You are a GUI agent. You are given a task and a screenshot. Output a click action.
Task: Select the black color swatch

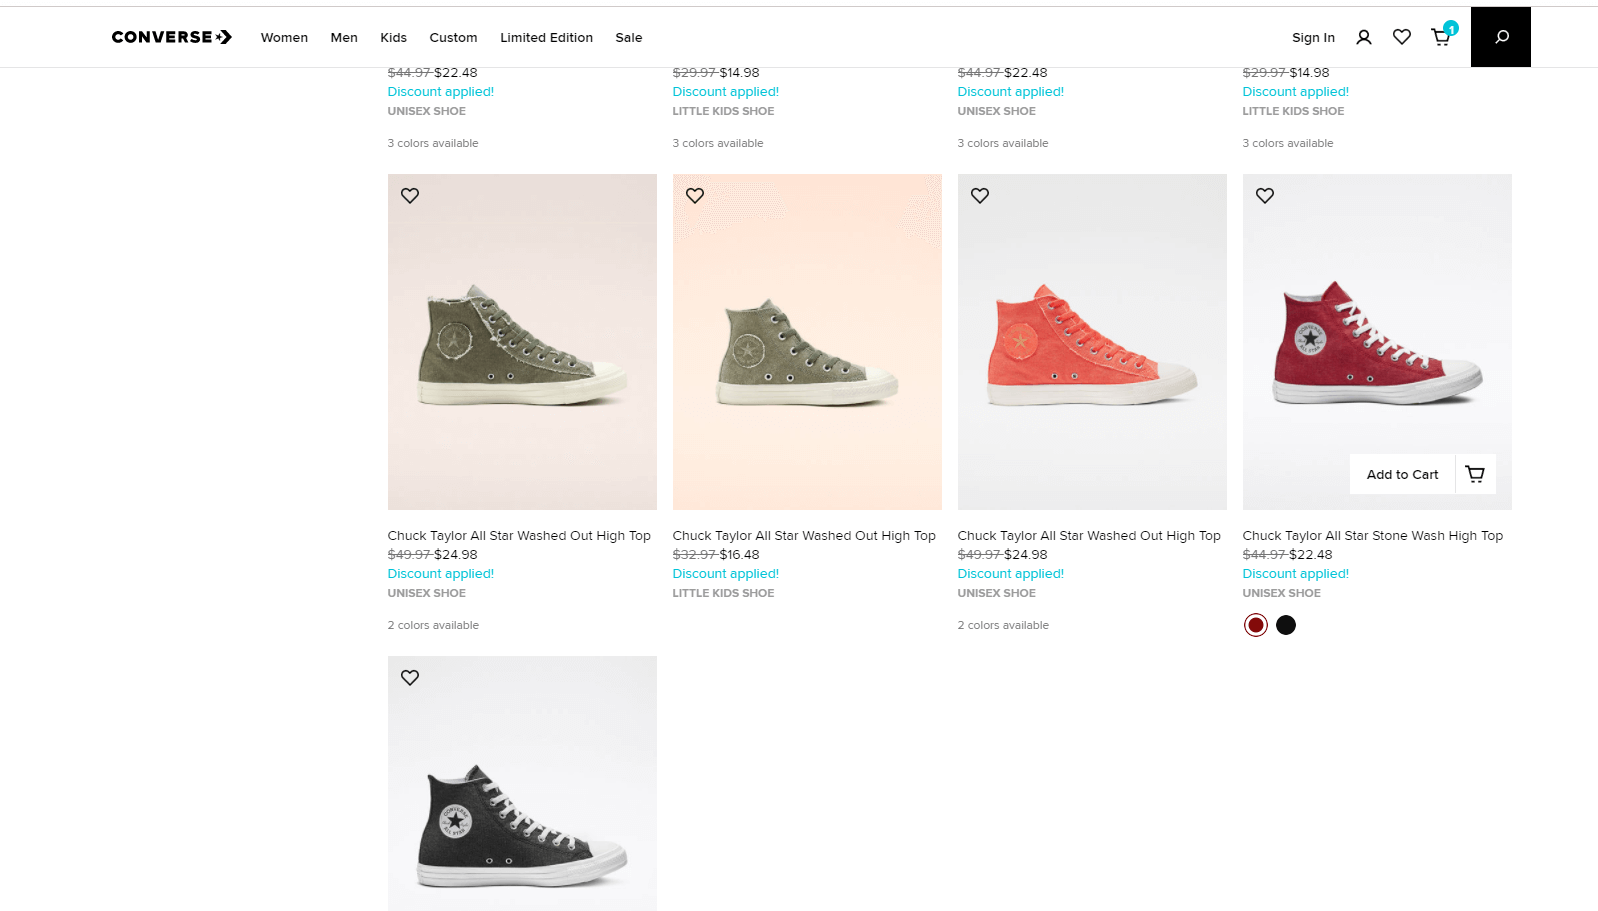(x=1286, y=625)
